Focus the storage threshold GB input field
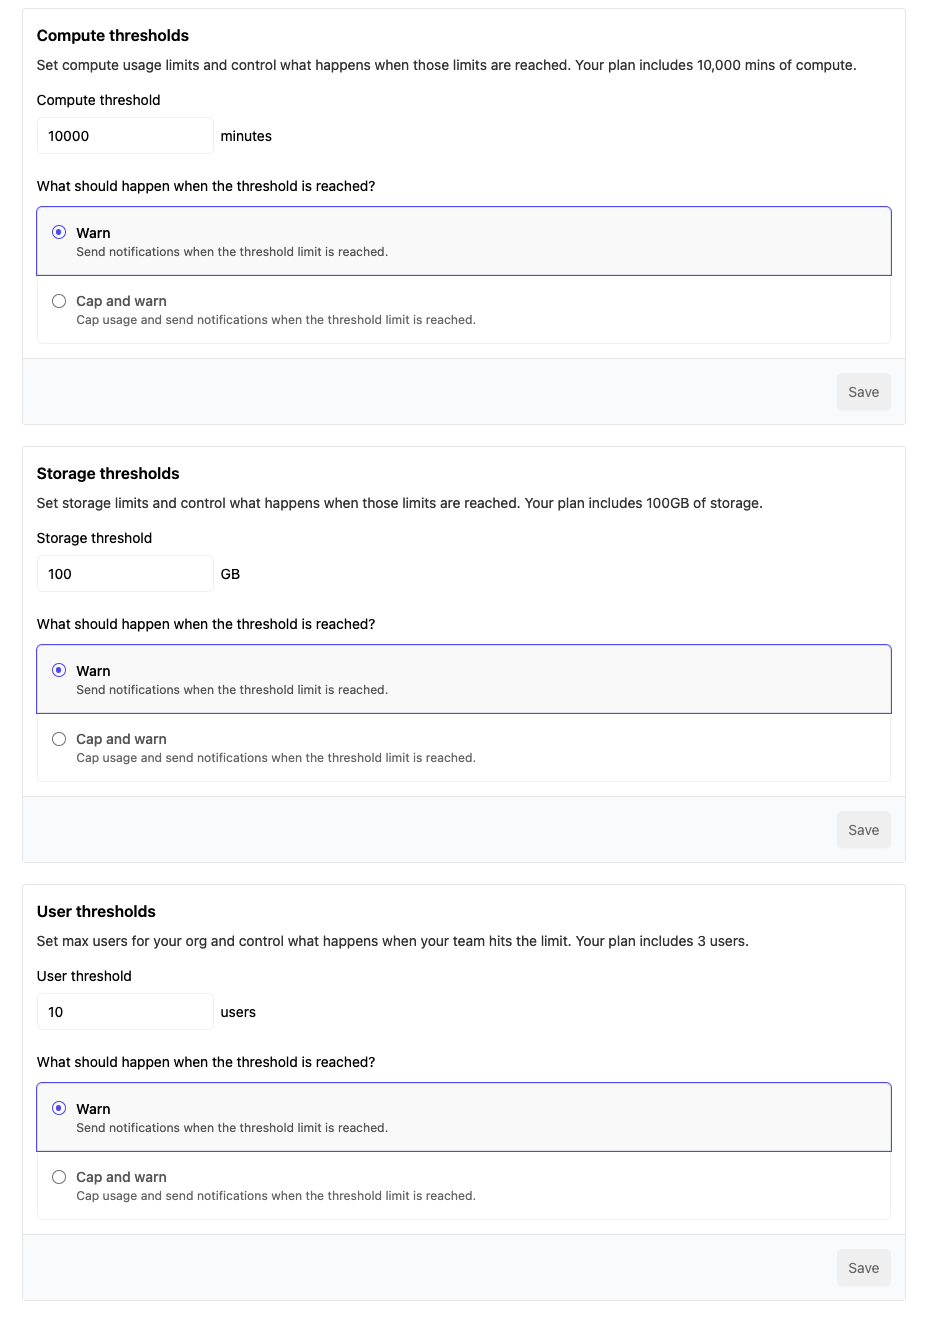942x1326 pixels. (125, 574)
